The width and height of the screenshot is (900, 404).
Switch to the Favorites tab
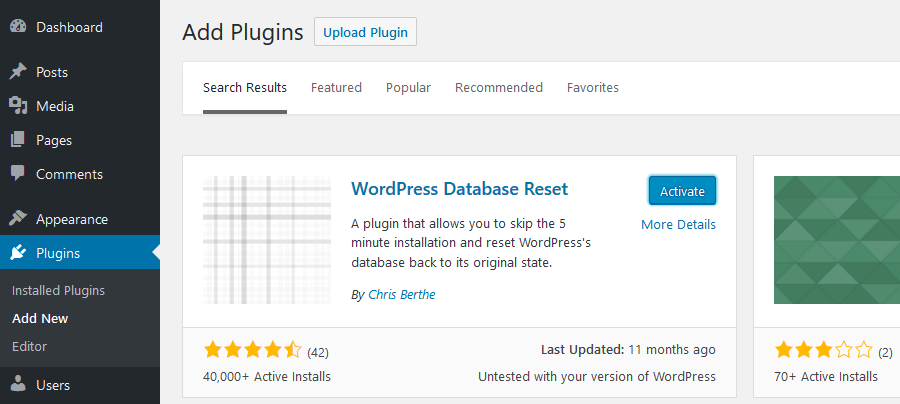click(593, 88)
